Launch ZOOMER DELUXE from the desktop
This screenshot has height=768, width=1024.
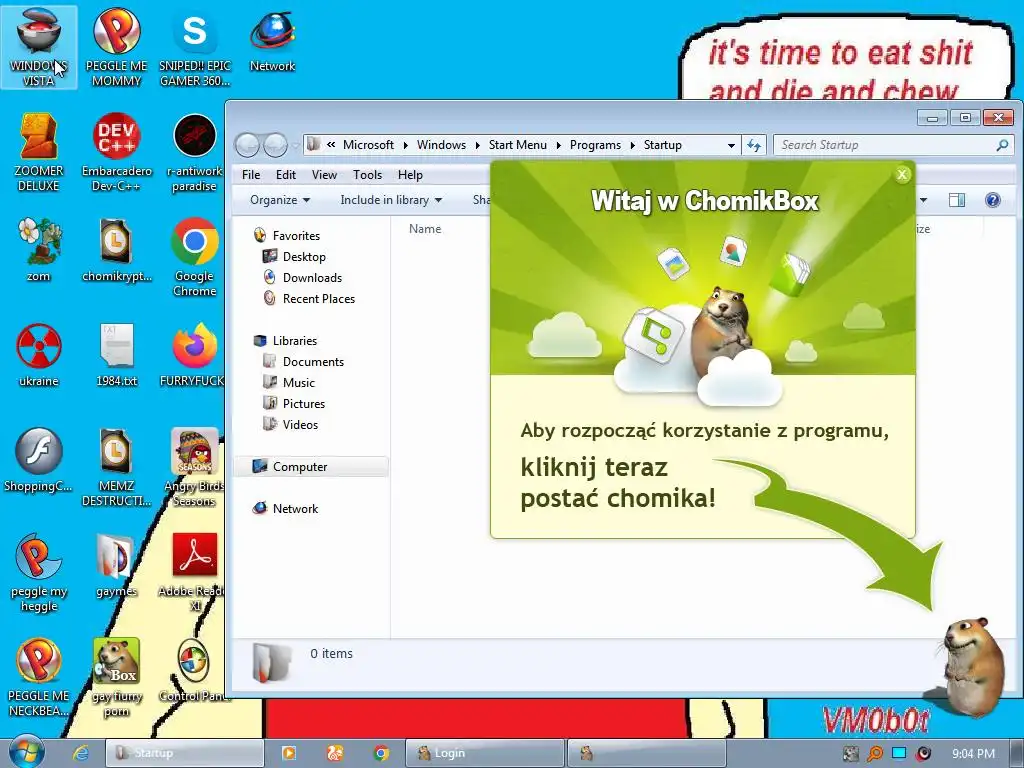point(39,152)
